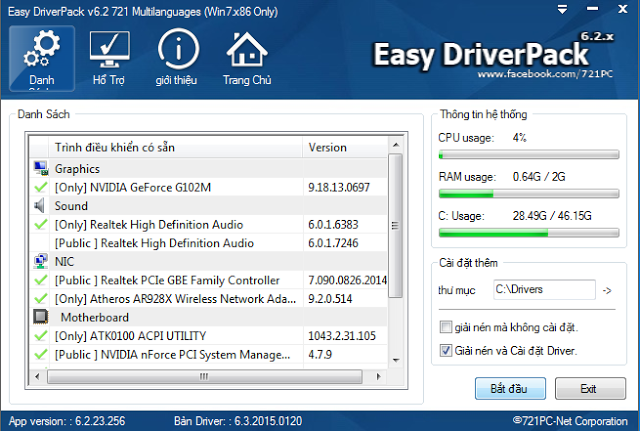Enable giải nén mà không cài đặt checkbox
This screenshot has width=640, height=431.
[x=445, y=327]
